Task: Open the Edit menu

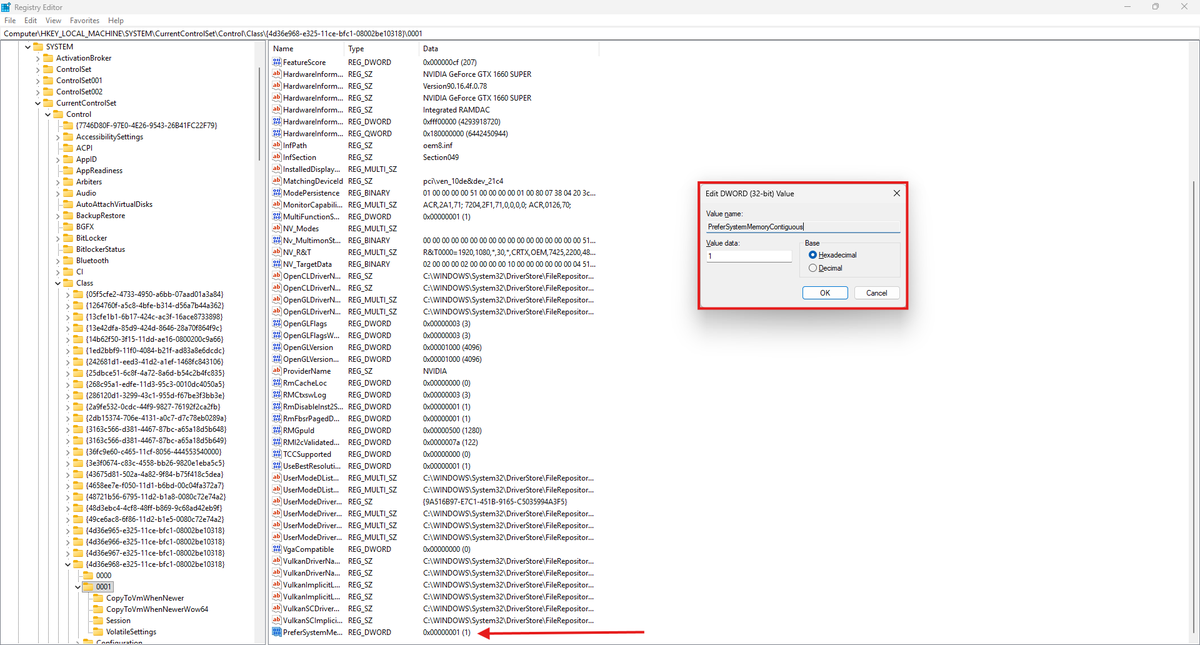Action: tap(31, 20)
